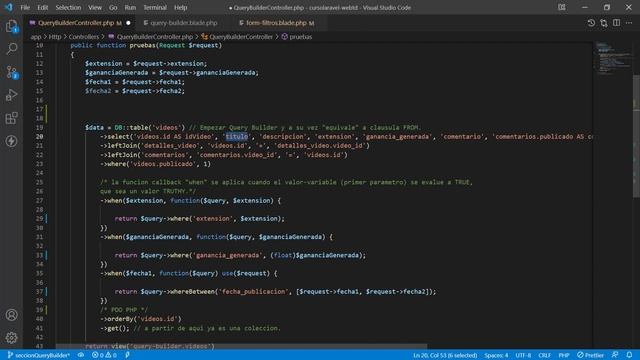Open the Edit menu
This screenshot has width=640, height=360.
tap(42, 7)
